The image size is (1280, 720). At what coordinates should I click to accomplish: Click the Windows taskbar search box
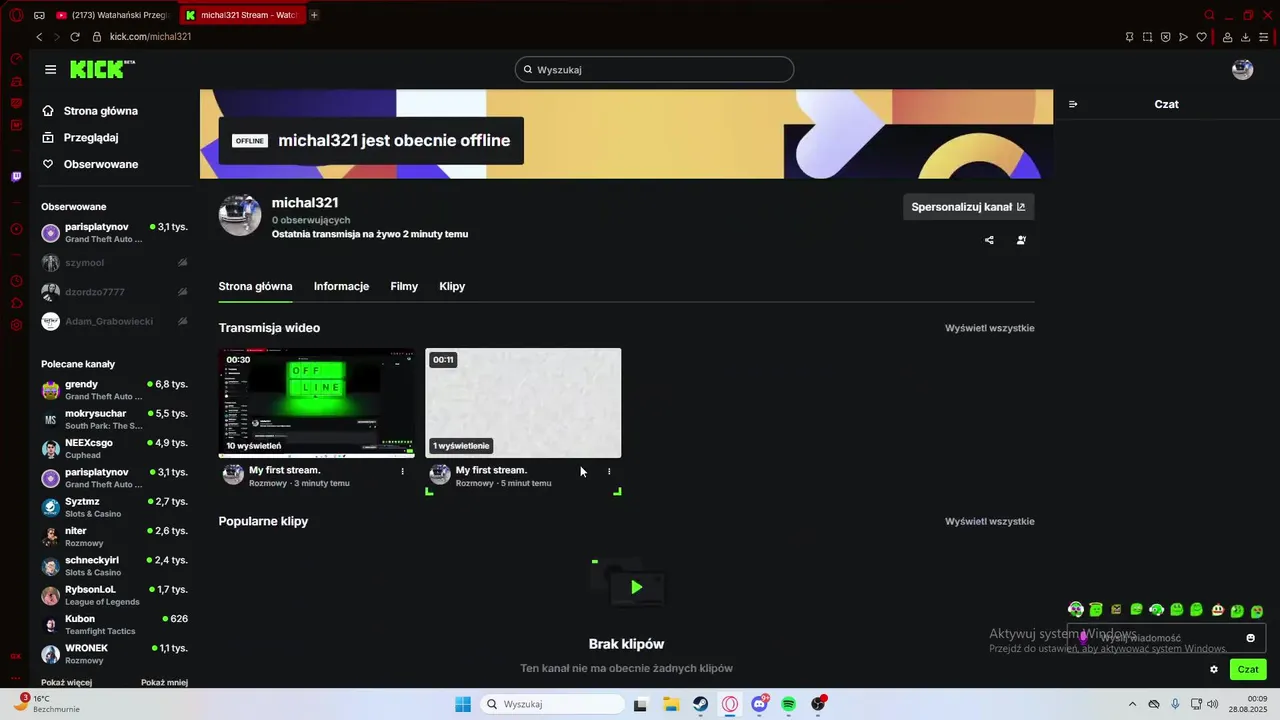pyautogui.click(x=552, y=704)
